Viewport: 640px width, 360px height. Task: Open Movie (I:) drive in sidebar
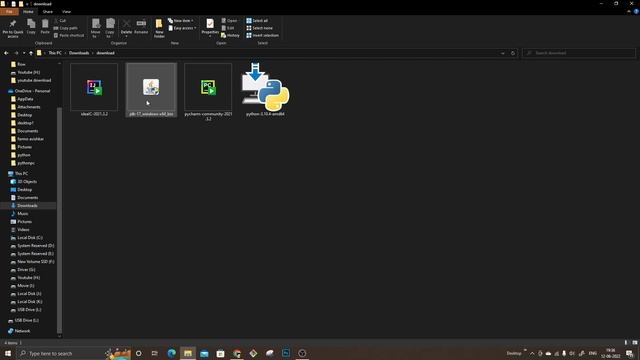coord(25,286)
